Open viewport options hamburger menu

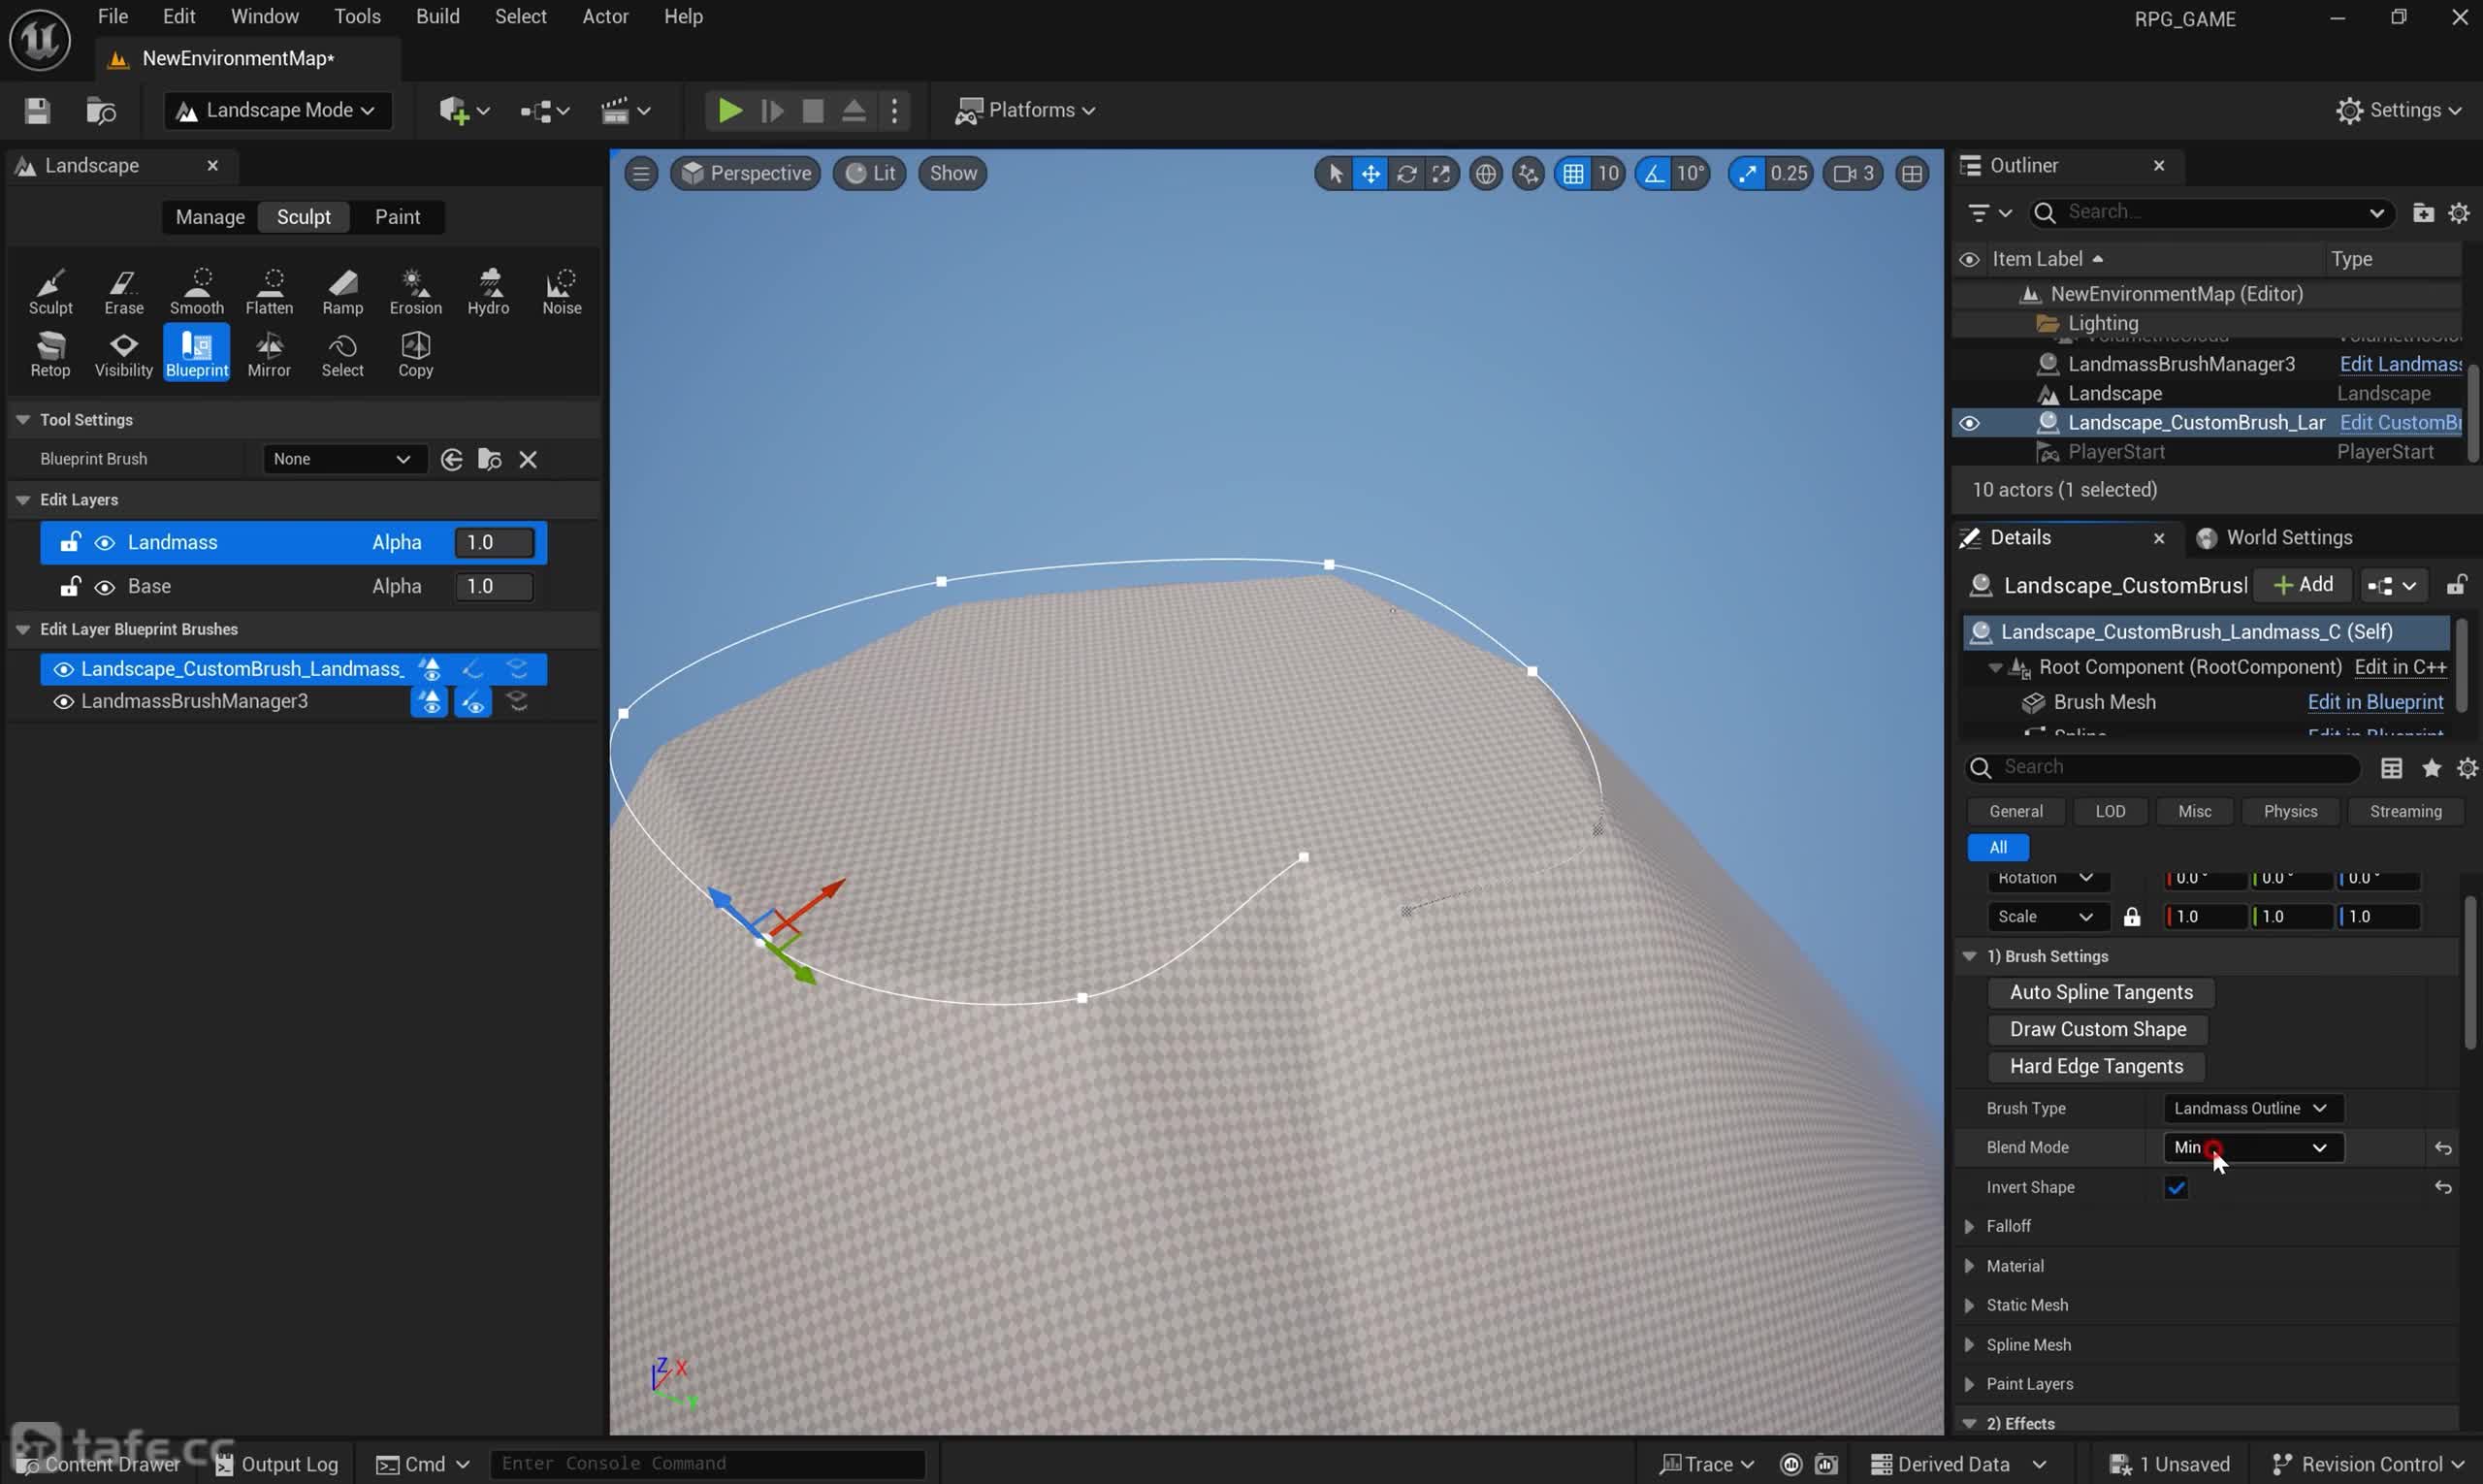641,174
